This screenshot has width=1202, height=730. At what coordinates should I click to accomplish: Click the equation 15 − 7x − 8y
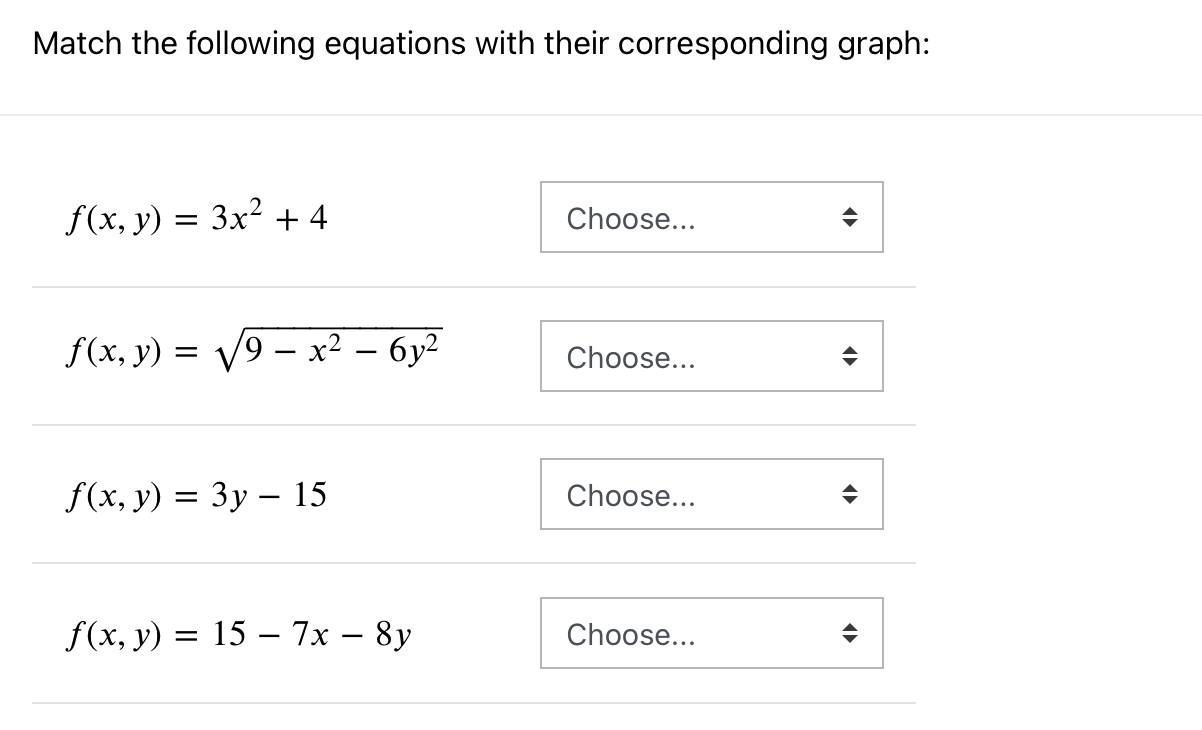tap(240, 632)
